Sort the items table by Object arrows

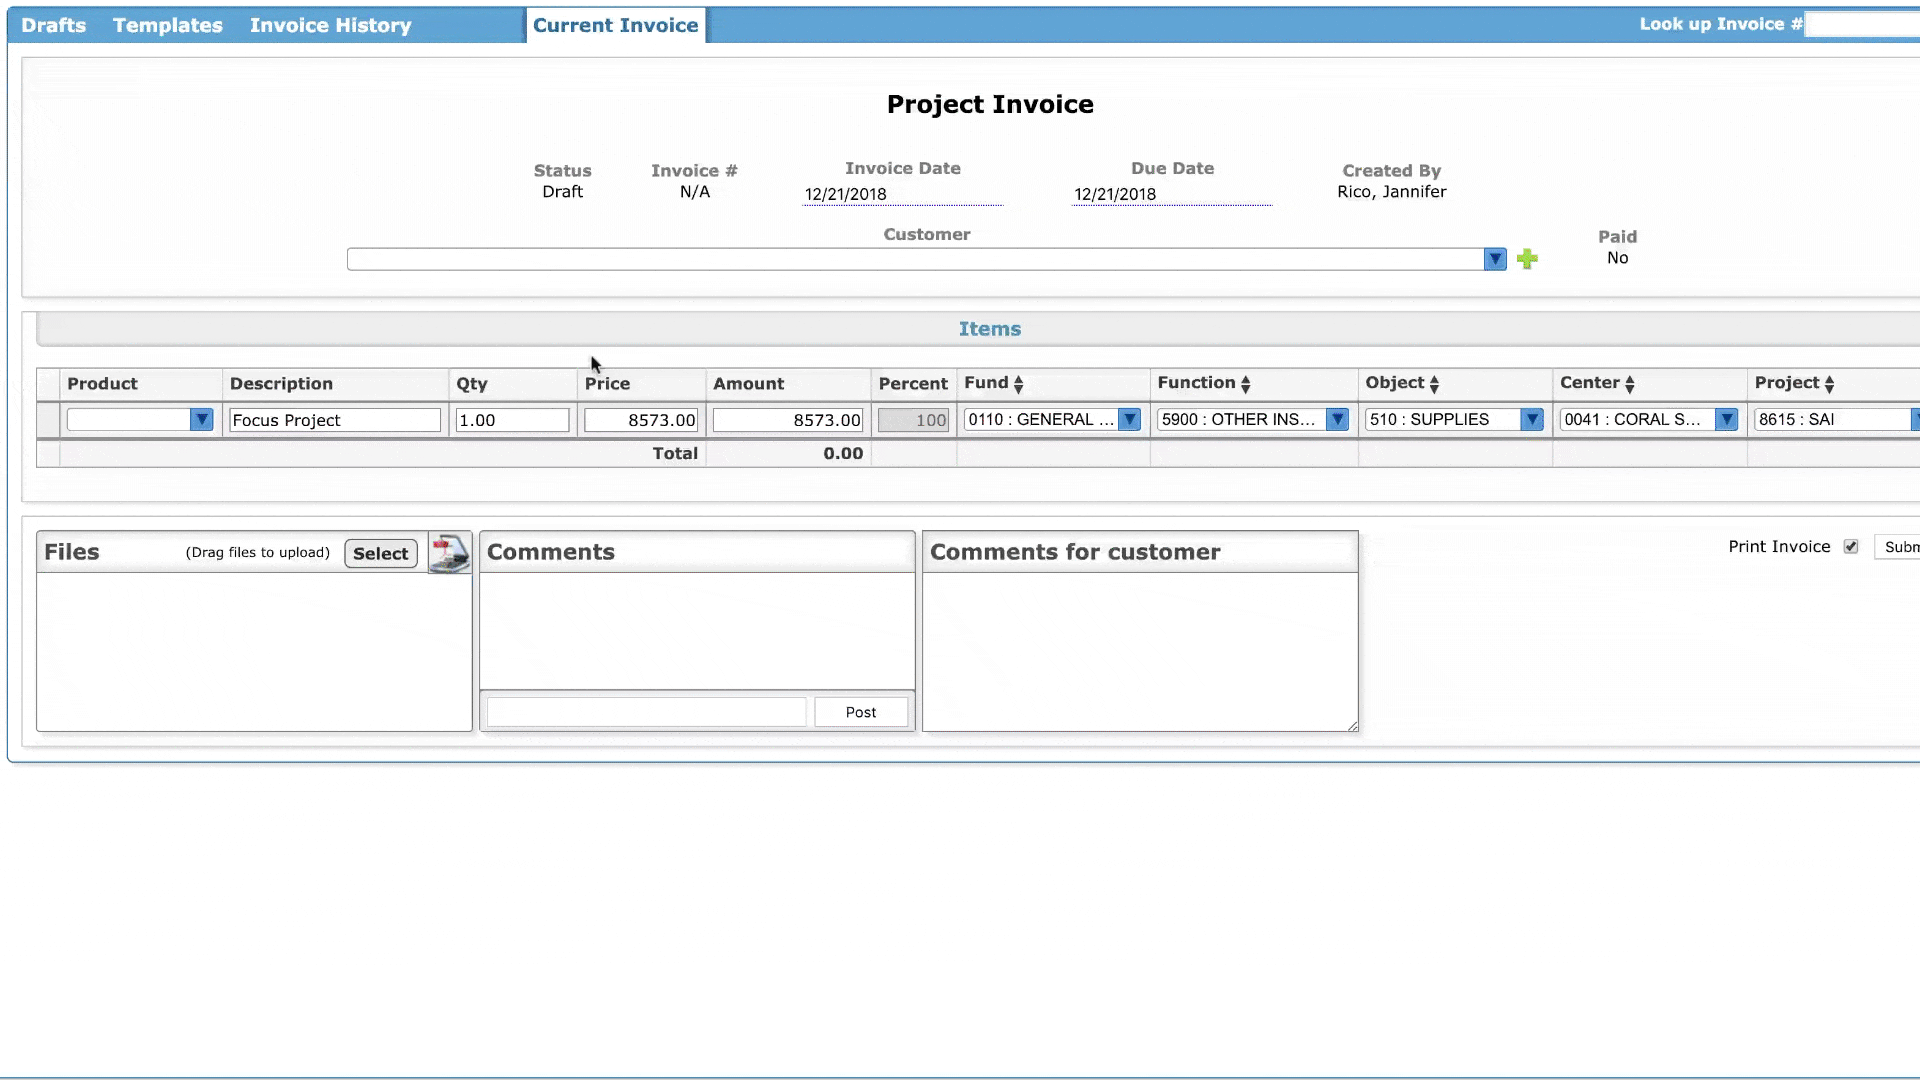(1434, 384)
